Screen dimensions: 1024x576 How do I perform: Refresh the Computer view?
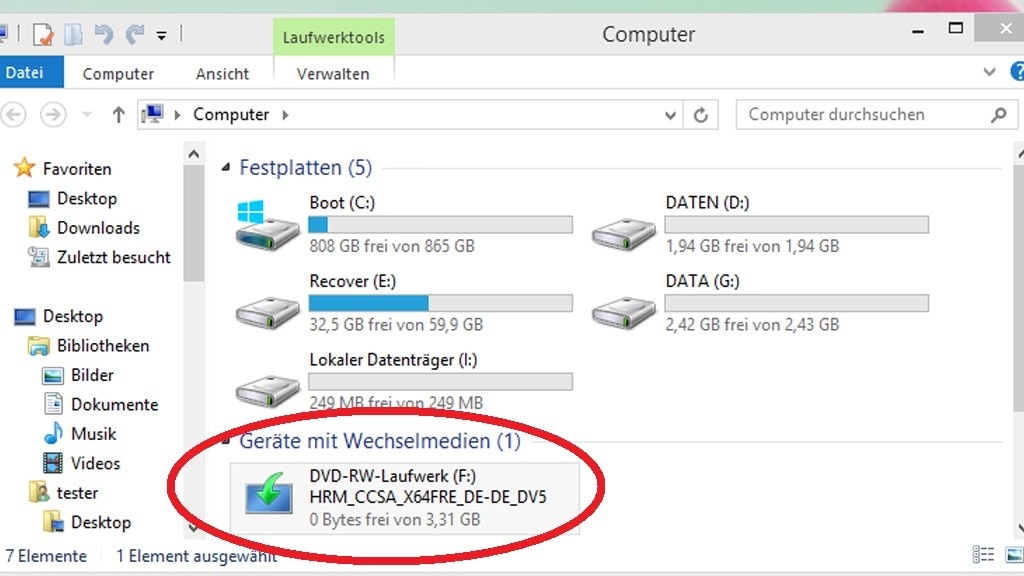point(702,115)
